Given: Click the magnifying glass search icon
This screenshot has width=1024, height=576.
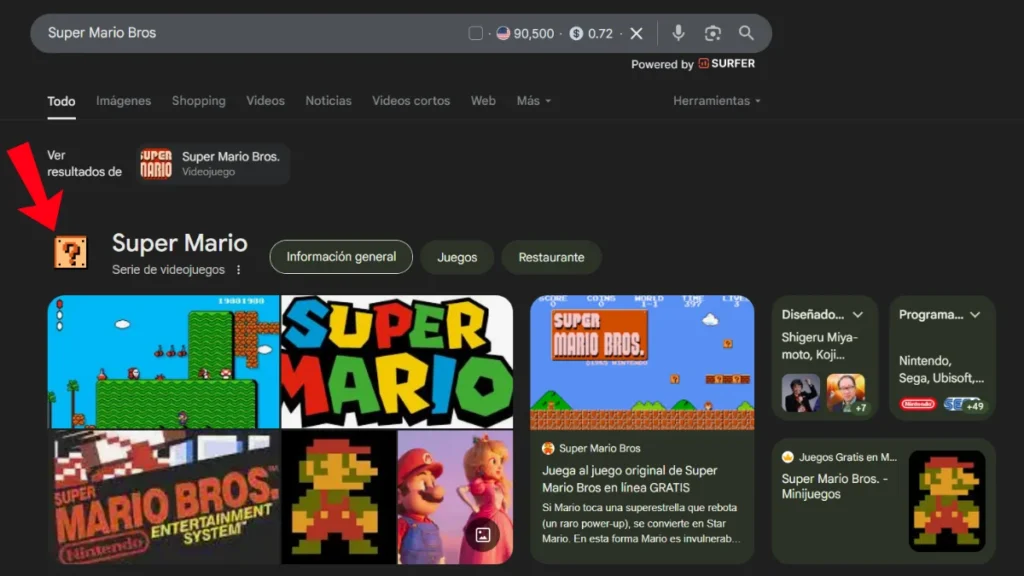Looking at the screenshot, I should [746, 33].
